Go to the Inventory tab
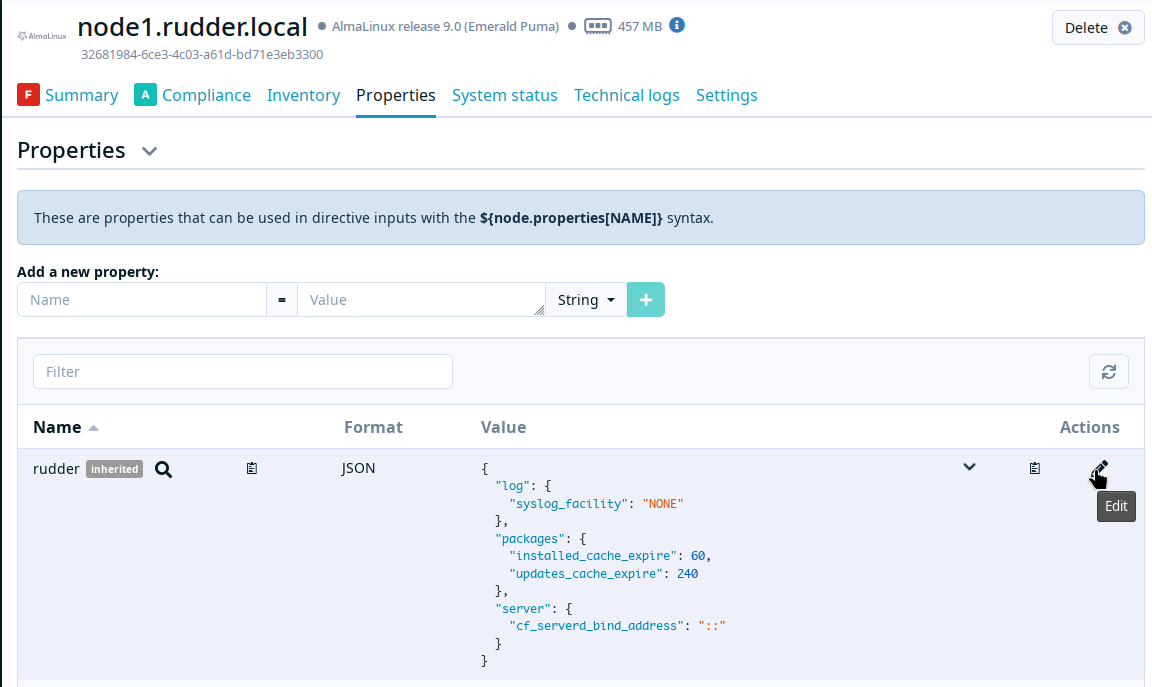This screenshot has width=1152, height=687. (303, 95)
